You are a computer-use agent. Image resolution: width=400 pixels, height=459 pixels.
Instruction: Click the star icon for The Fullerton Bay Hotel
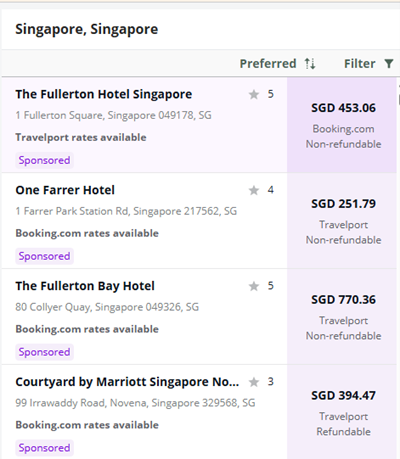point(254,286)
